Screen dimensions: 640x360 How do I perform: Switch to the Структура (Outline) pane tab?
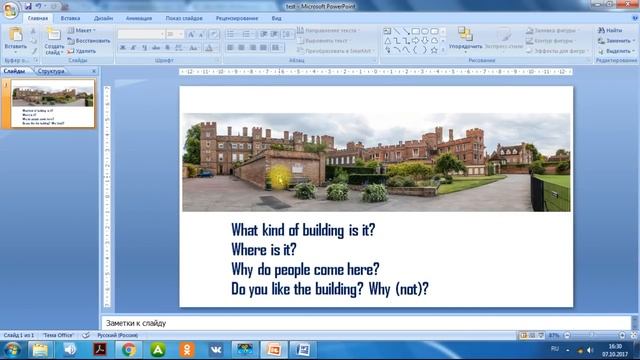51,71
